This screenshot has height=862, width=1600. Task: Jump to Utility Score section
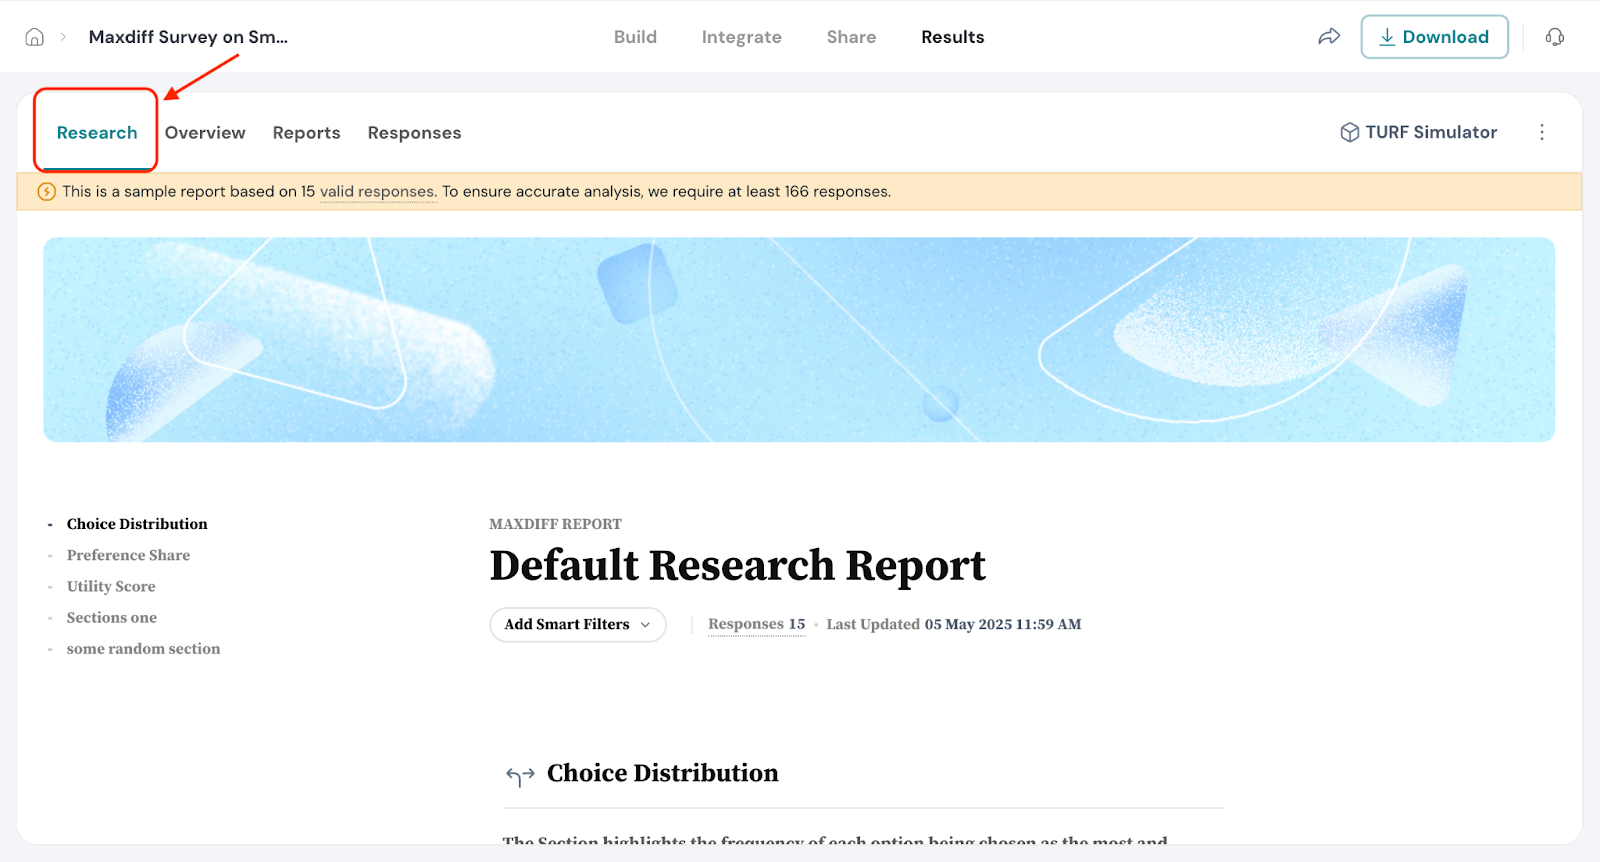click(x=111, y=586)
